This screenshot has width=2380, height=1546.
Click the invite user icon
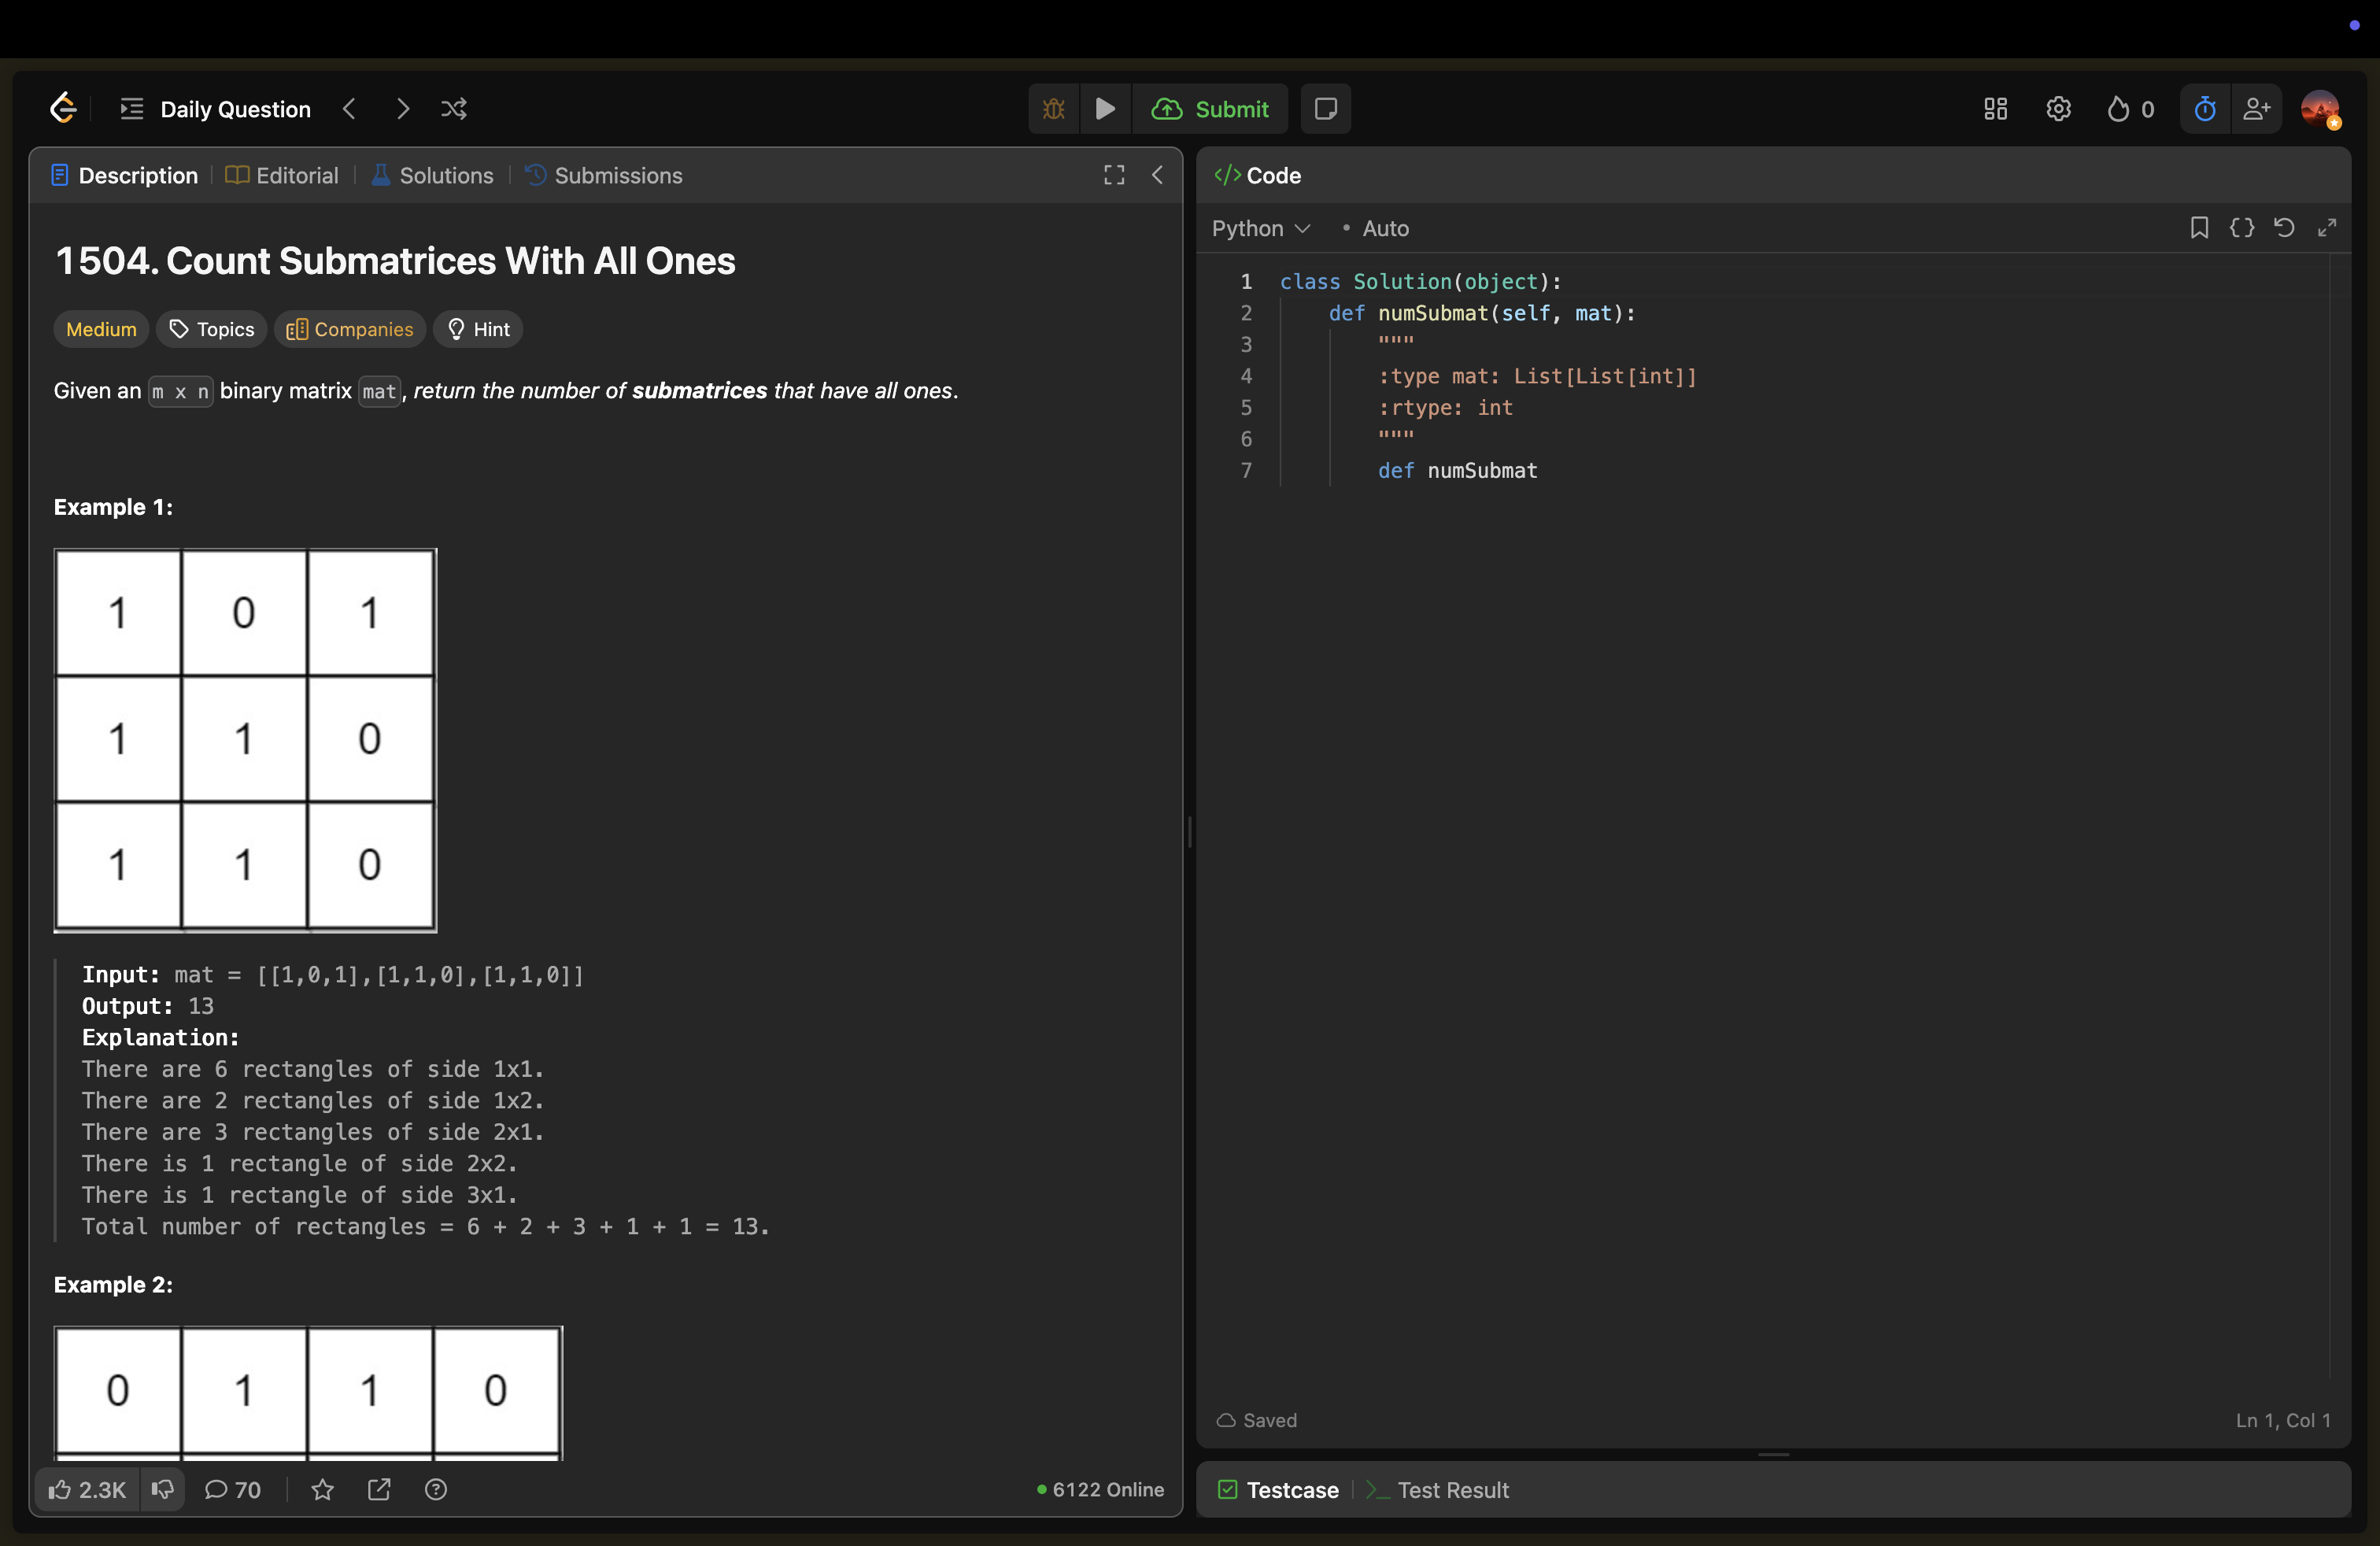click(2256, 109)
